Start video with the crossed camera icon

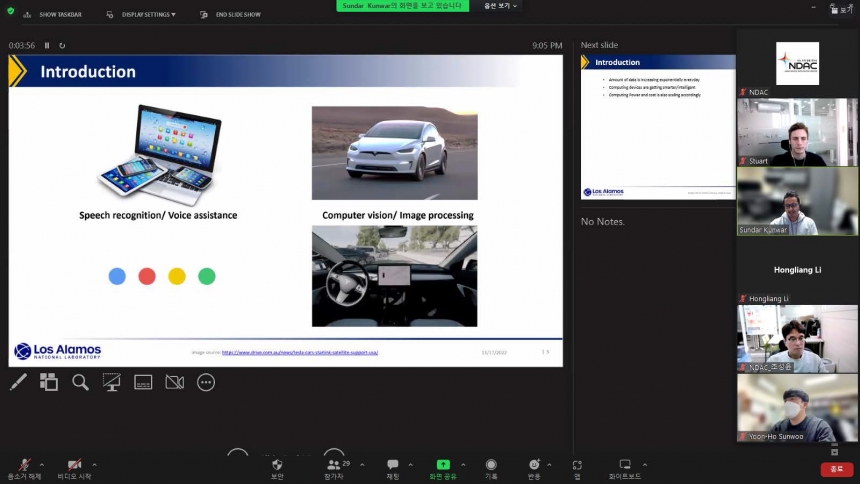click(x=75, y=465)
